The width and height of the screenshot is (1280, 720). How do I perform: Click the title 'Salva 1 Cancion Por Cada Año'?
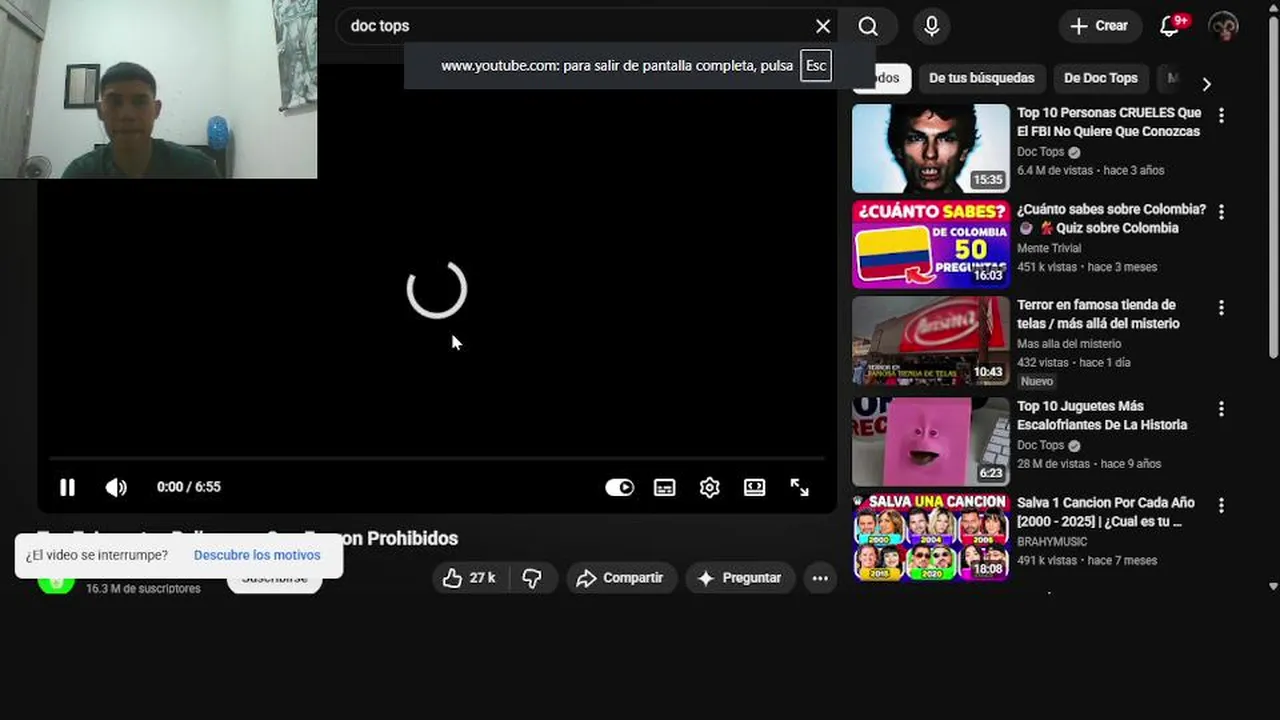click(x=1105, y=511)
